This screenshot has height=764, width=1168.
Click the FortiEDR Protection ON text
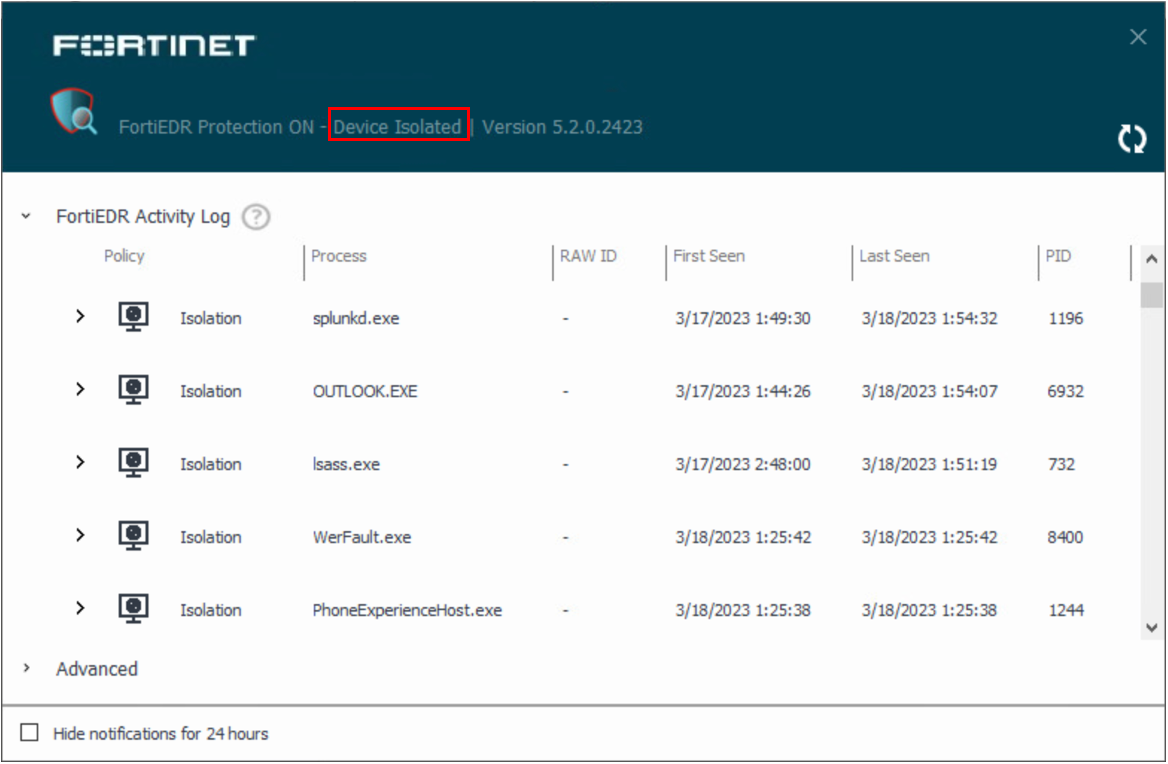pyautogui.click(x=216, y=127)
